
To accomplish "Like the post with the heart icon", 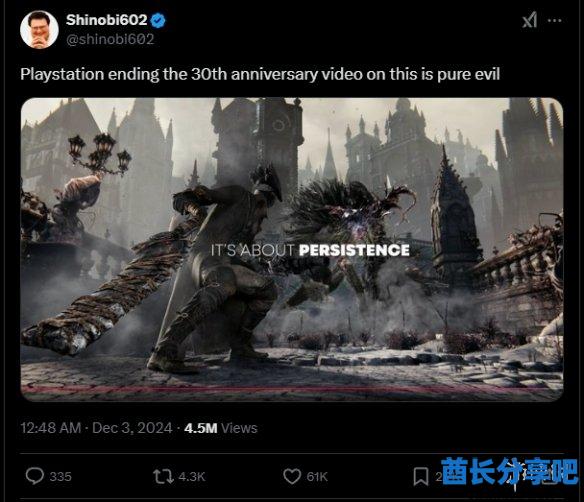I will [x=292, y=476].
